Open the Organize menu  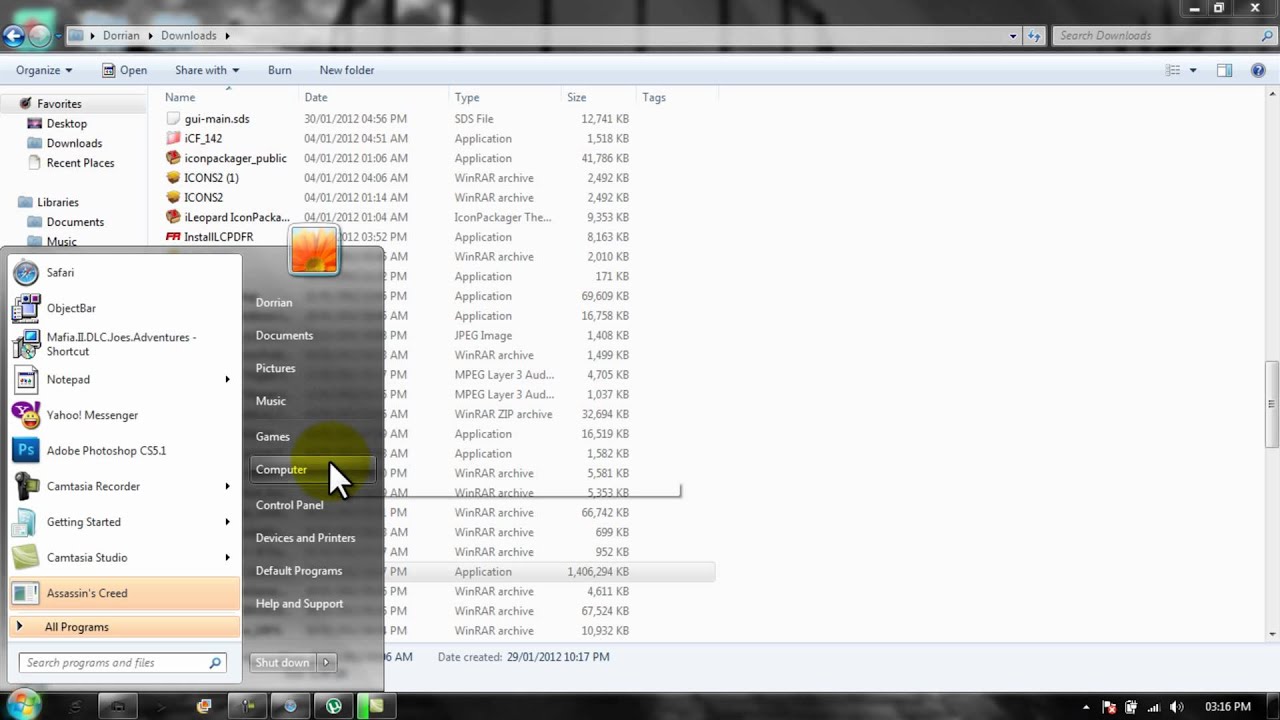[x=44, y=70]
